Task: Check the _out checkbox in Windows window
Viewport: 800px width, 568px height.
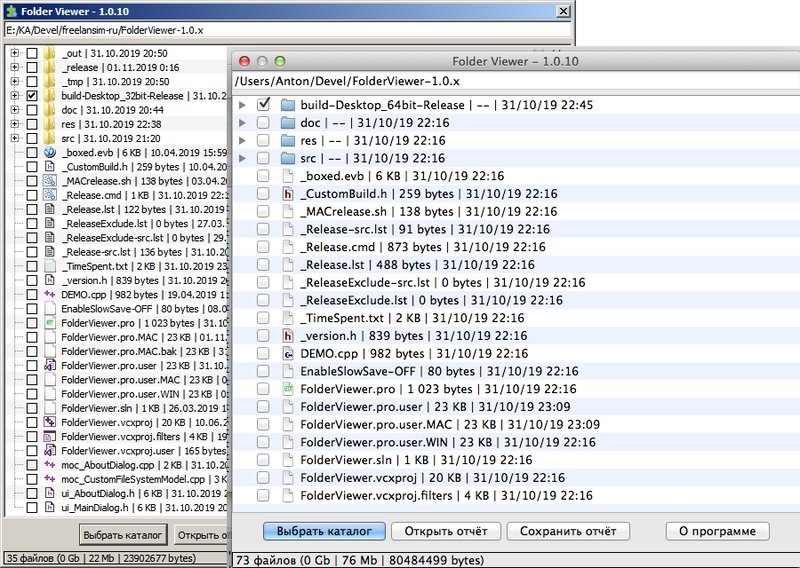Action: pos(32,53)
